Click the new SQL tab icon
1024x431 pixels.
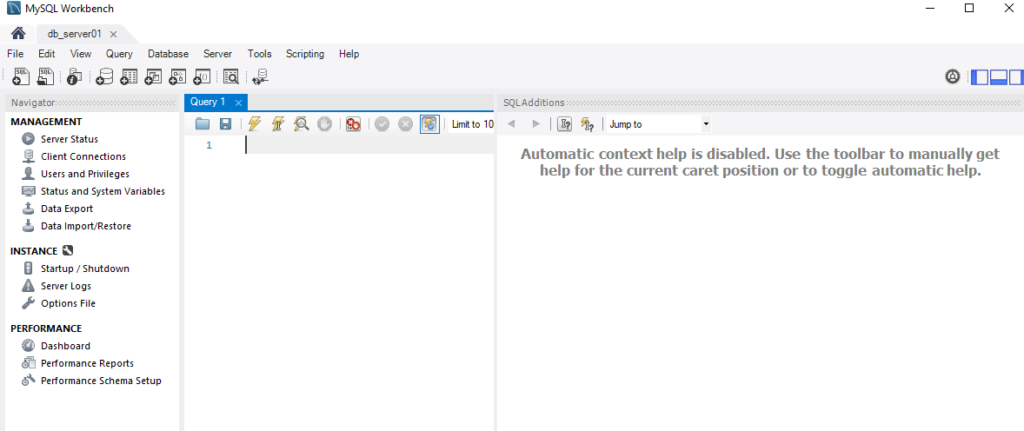21,76
